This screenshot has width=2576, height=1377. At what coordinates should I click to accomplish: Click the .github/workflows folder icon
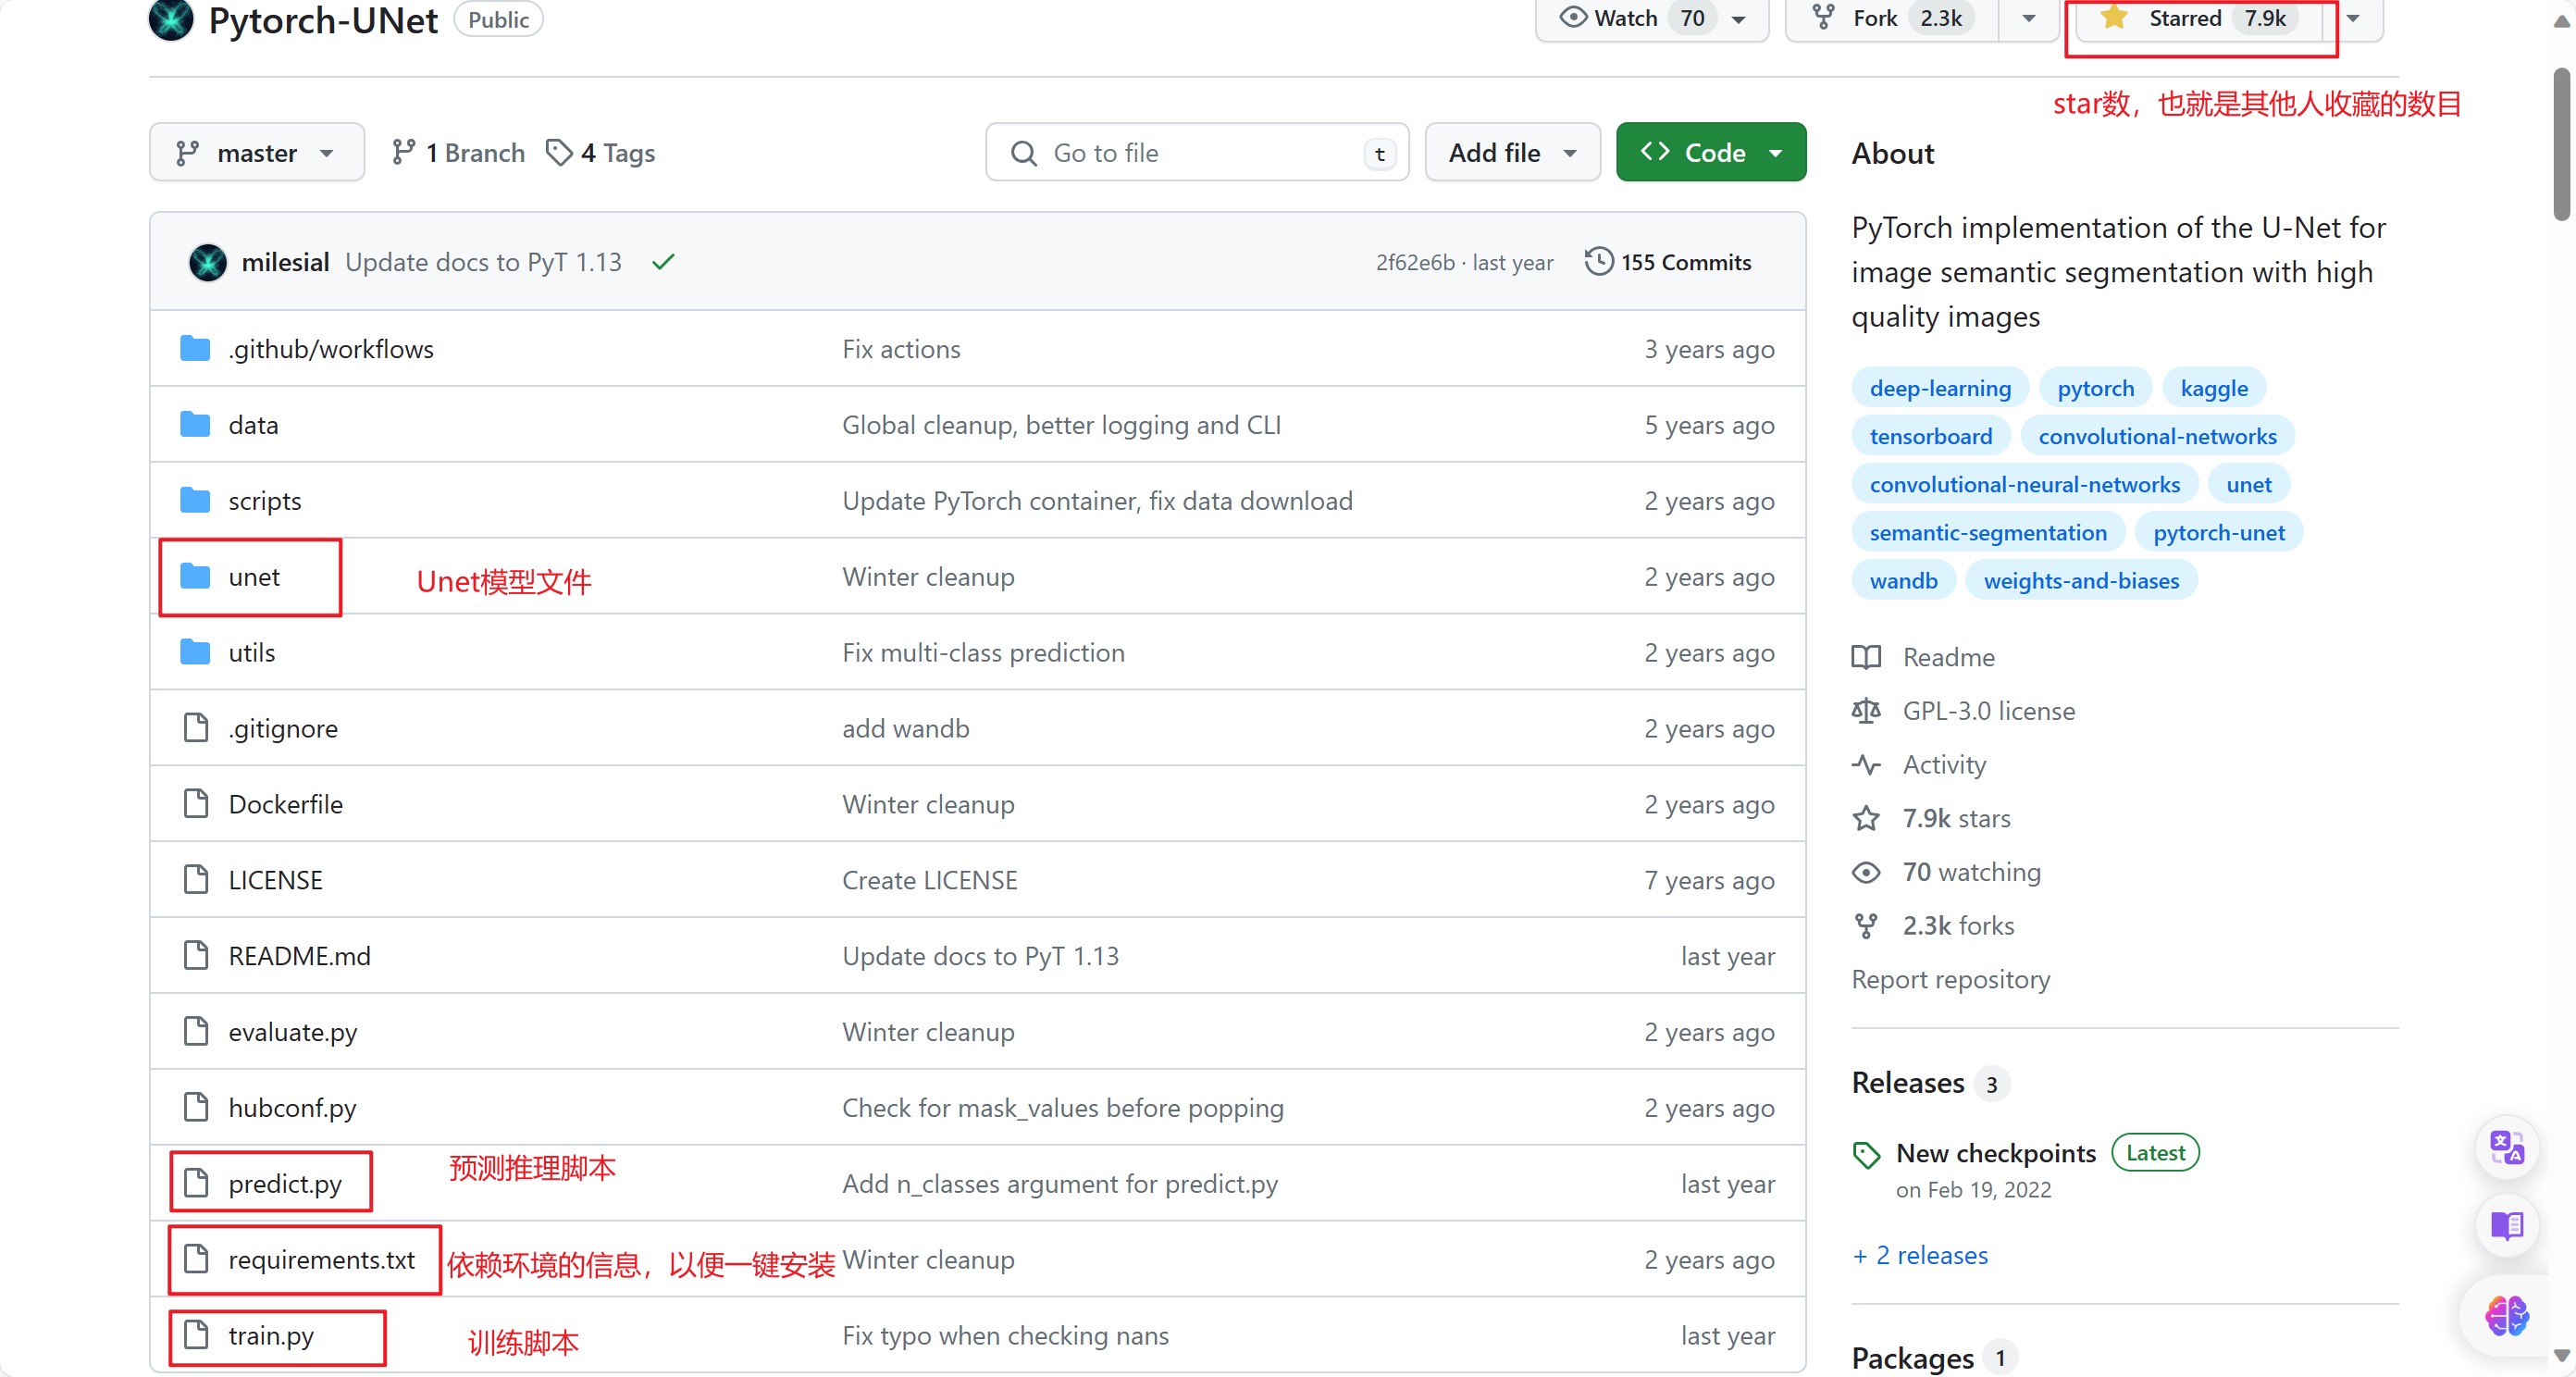[195, 349]
